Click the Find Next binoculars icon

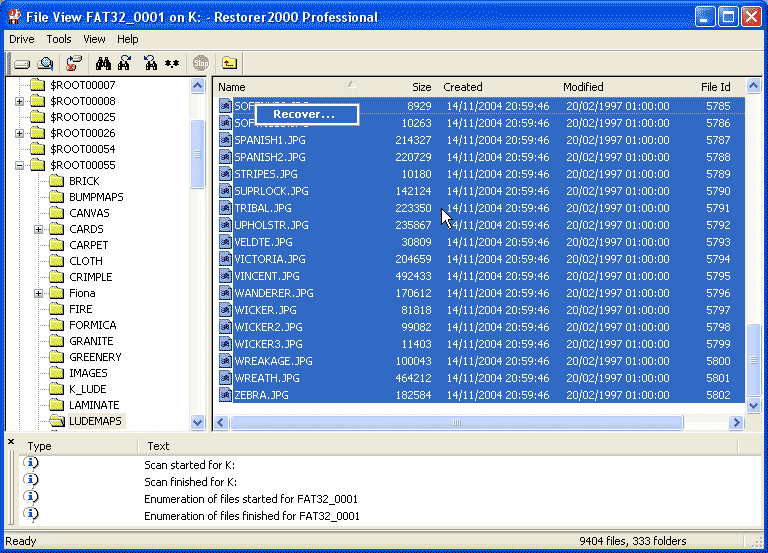pos(124,63)
